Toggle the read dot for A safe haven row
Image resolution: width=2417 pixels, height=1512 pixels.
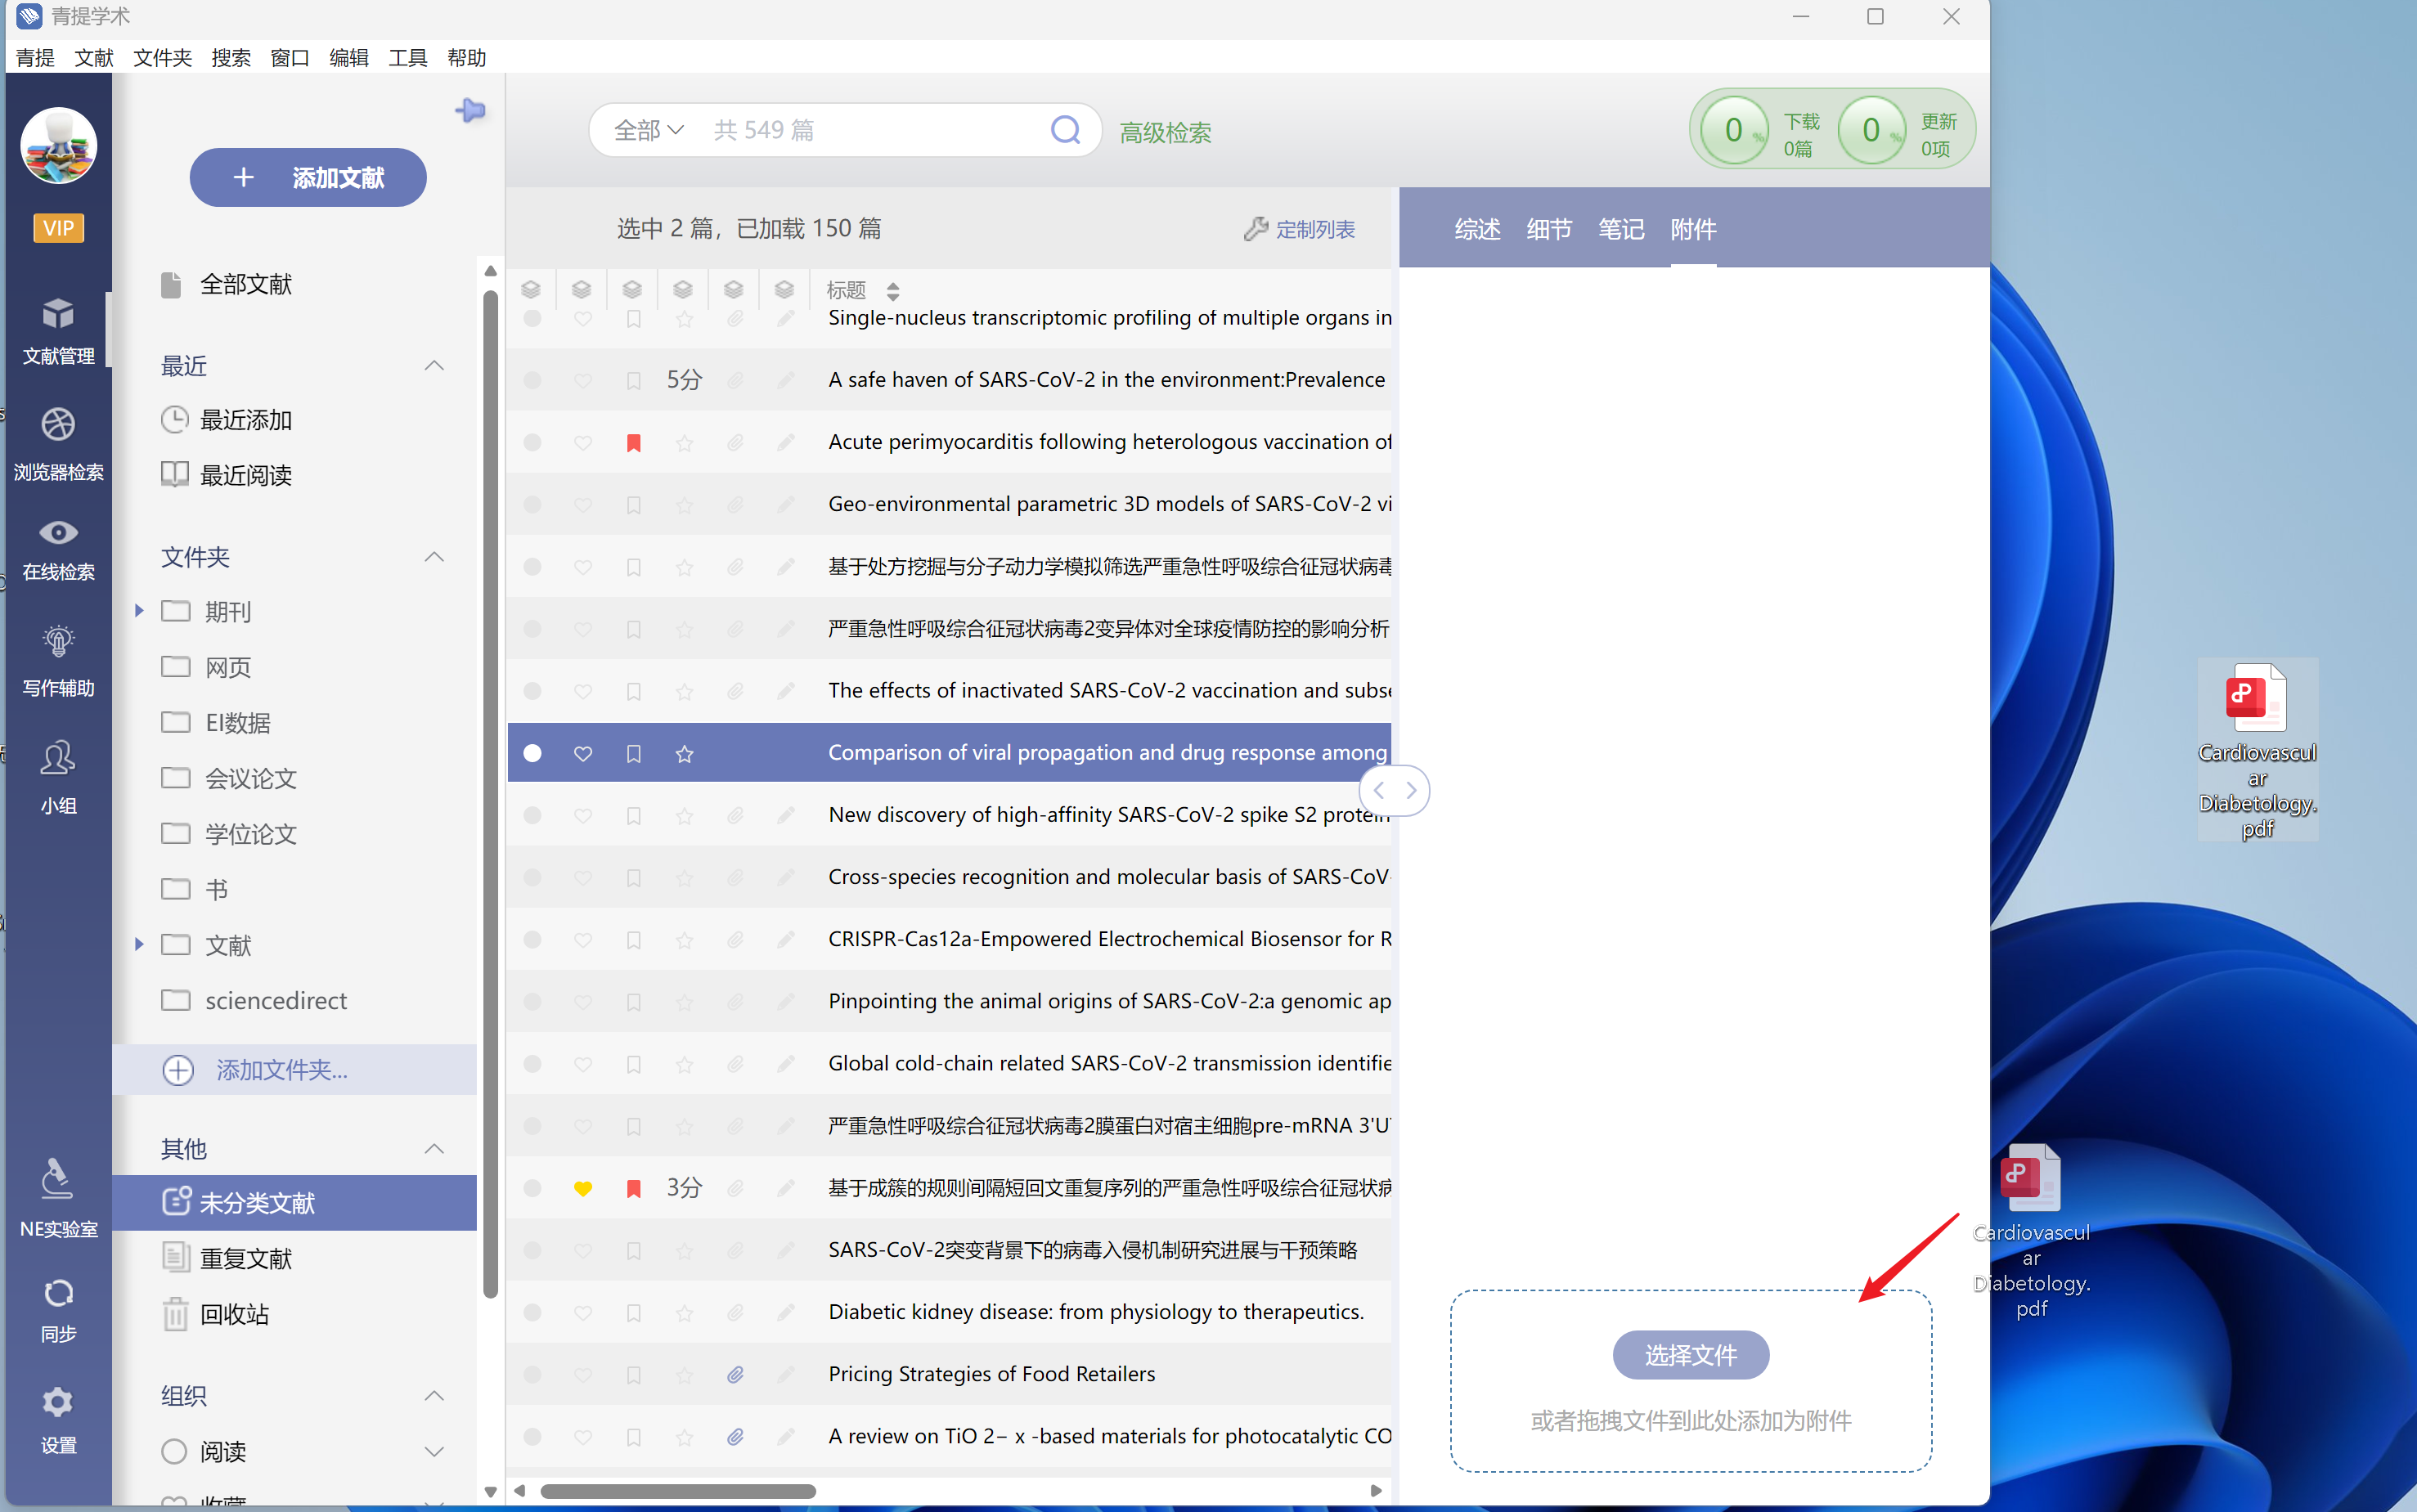tap(532, 381)
